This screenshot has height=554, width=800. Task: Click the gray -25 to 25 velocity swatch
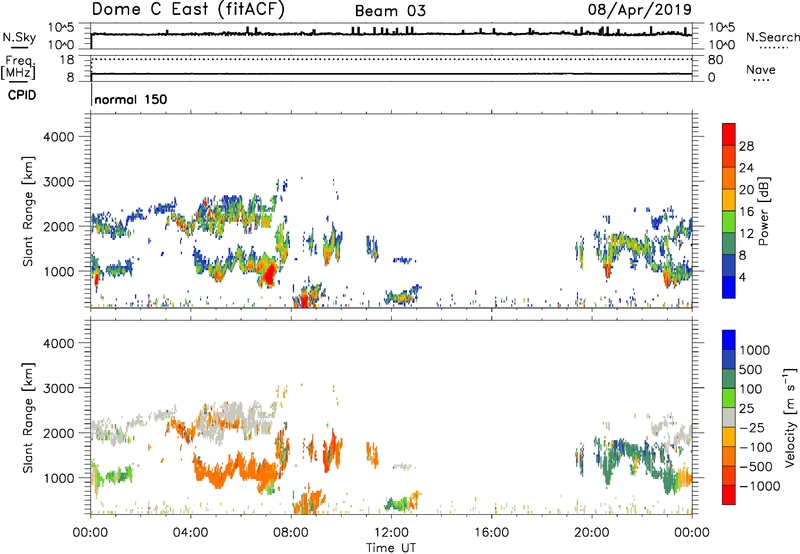[729, 418]
